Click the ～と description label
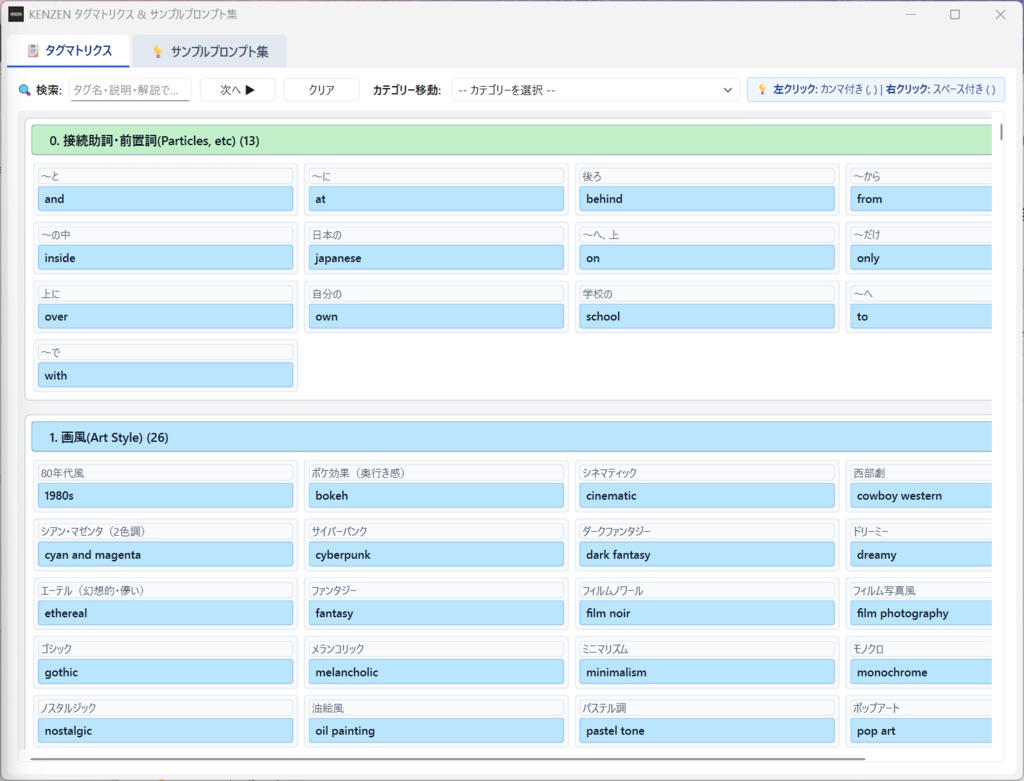 (x=165, y=176)
